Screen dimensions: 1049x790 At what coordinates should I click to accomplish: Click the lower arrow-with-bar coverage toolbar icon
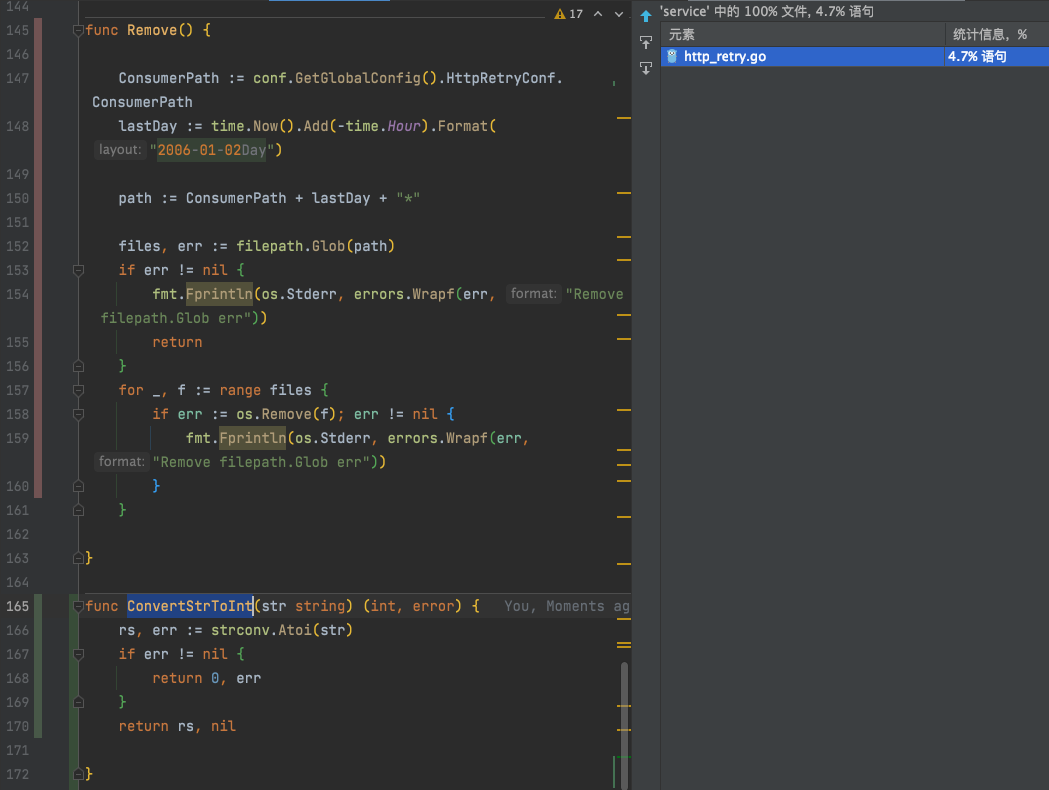pos(646,68)
